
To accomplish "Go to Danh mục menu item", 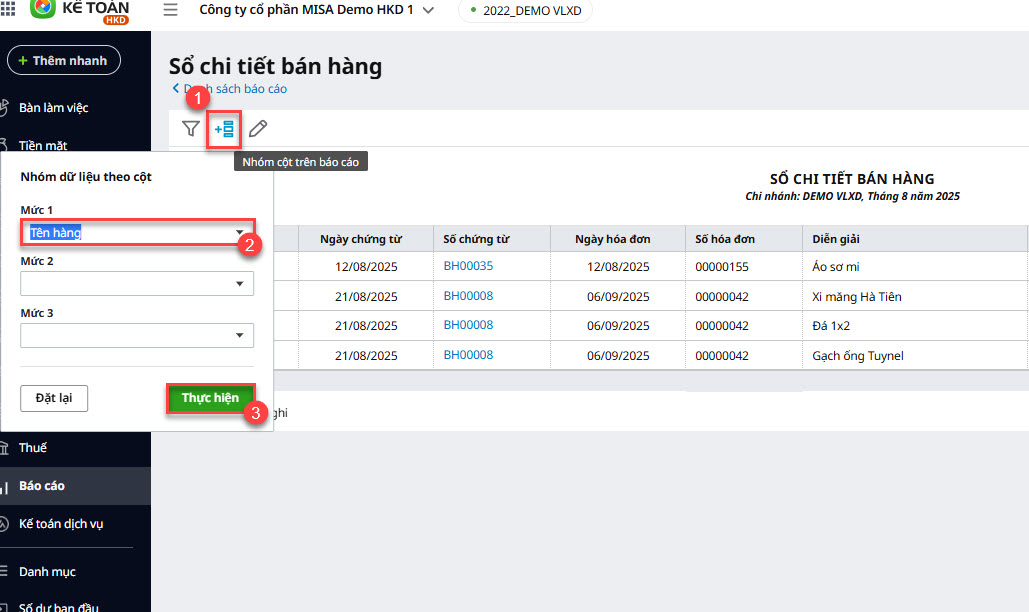I will (47, 572).
